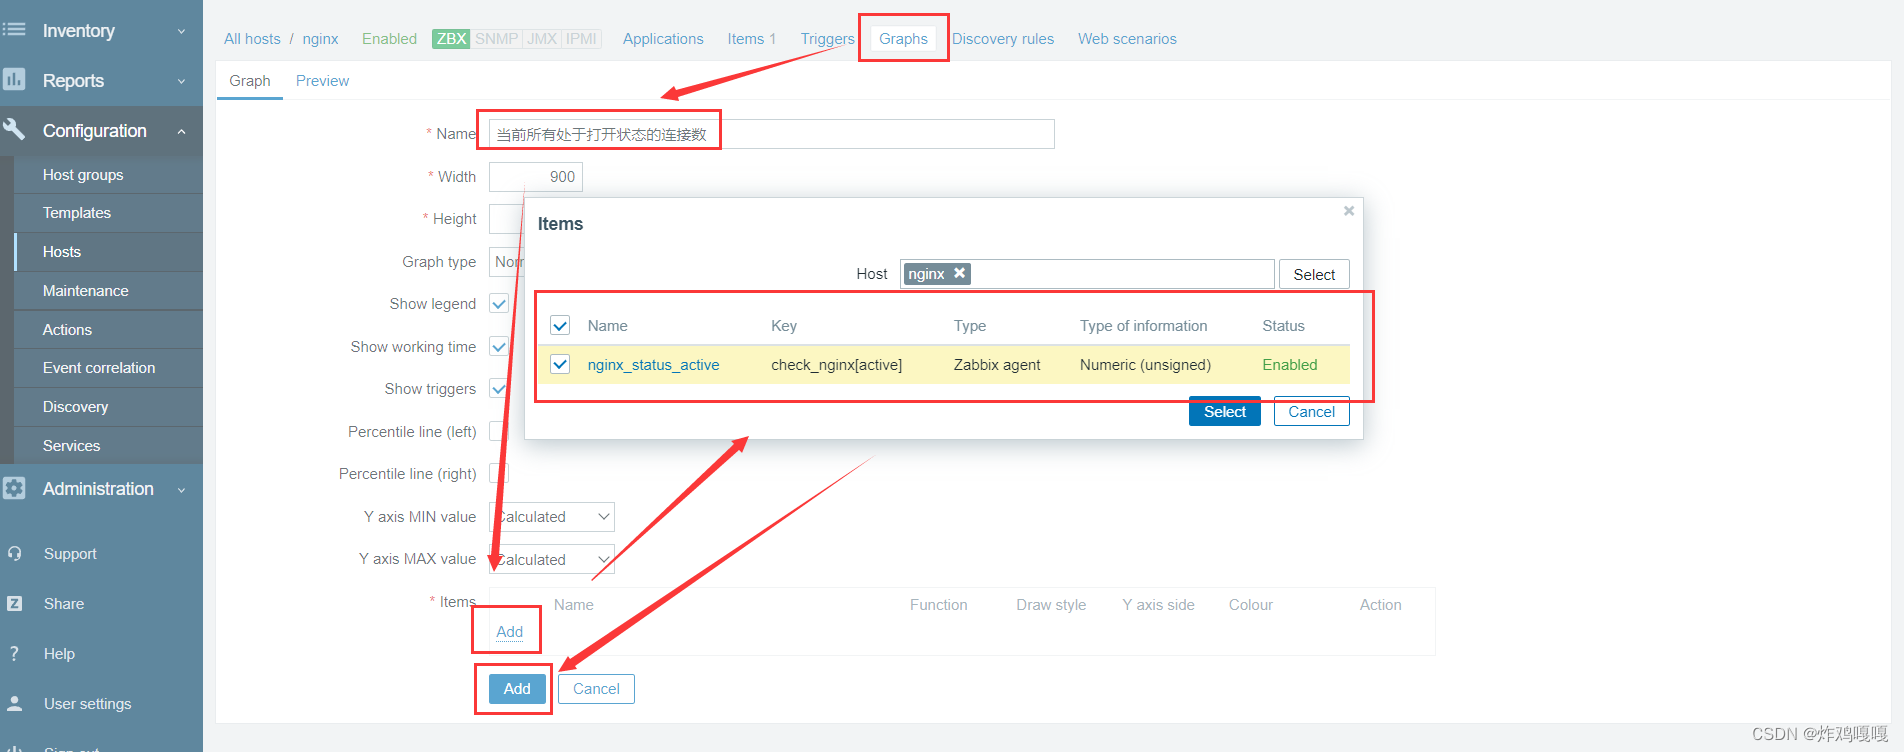Click the ZBX availability indicator
Screen dimensions: 1904x752
[451, 39]
